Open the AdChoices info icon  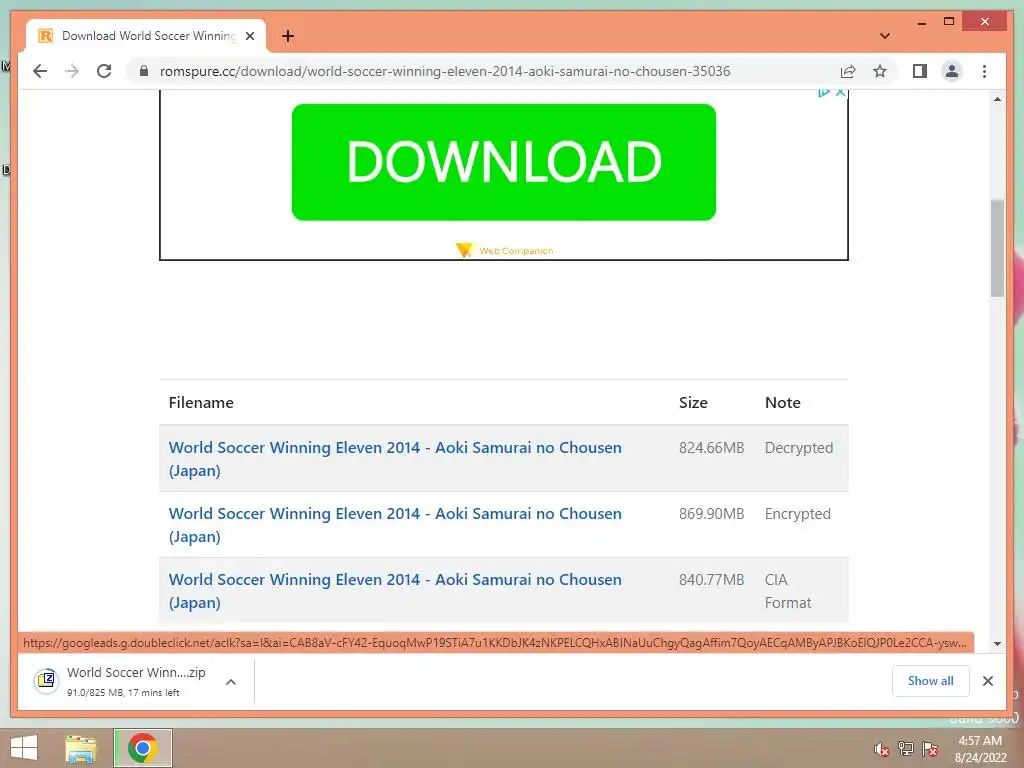(824, 93)
